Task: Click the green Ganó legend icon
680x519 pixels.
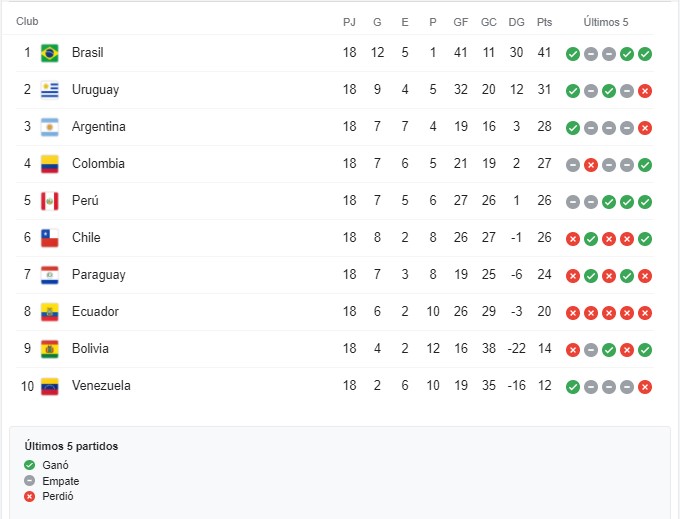Action: [x=30, y=465]
